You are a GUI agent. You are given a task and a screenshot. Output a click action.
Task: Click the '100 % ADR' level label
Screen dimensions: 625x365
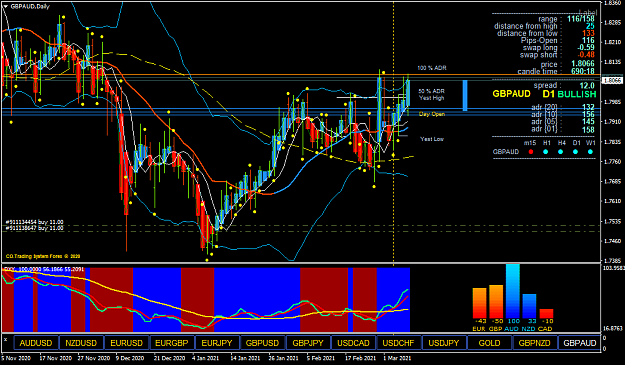click(x=432, y=68)
